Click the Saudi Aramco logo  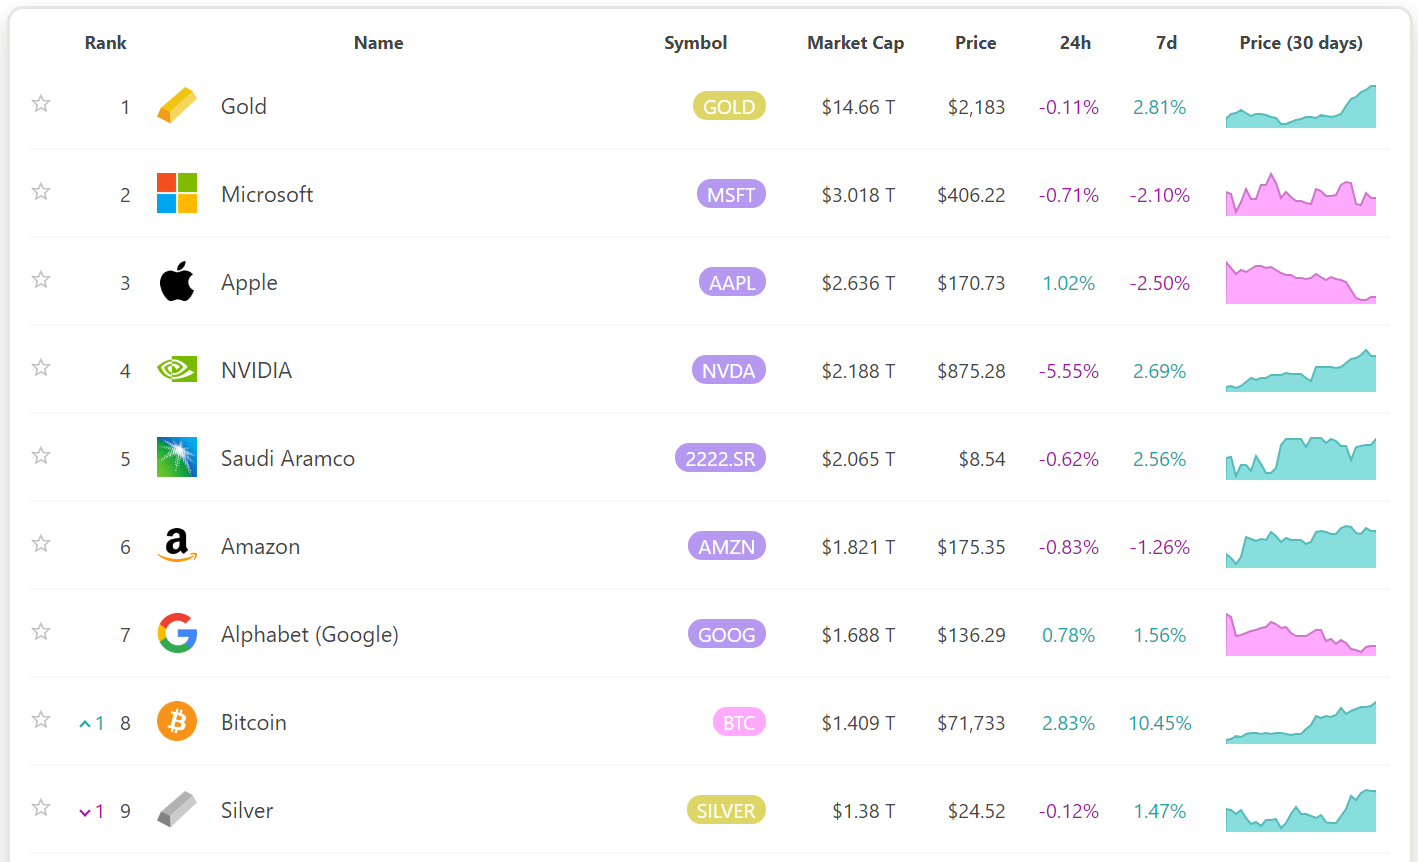177,457
